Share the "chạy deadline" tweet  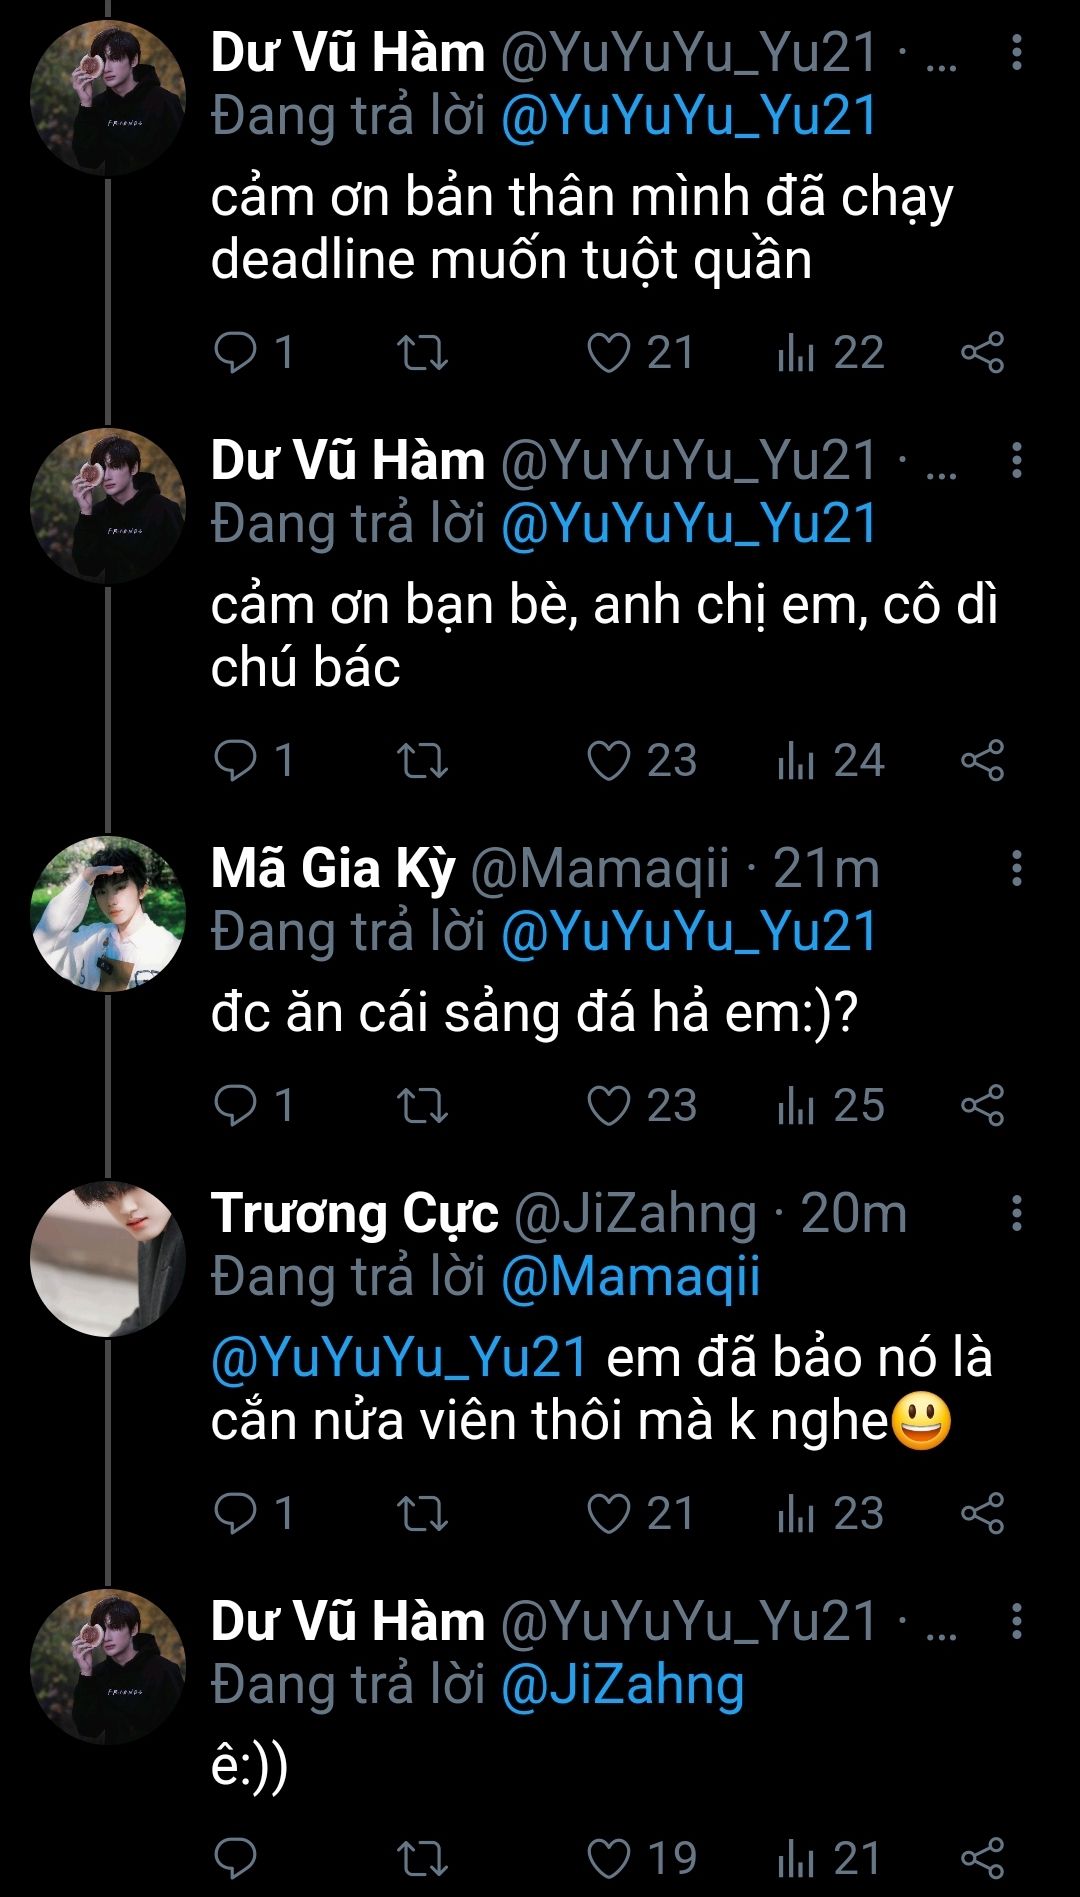coord(982,353)
